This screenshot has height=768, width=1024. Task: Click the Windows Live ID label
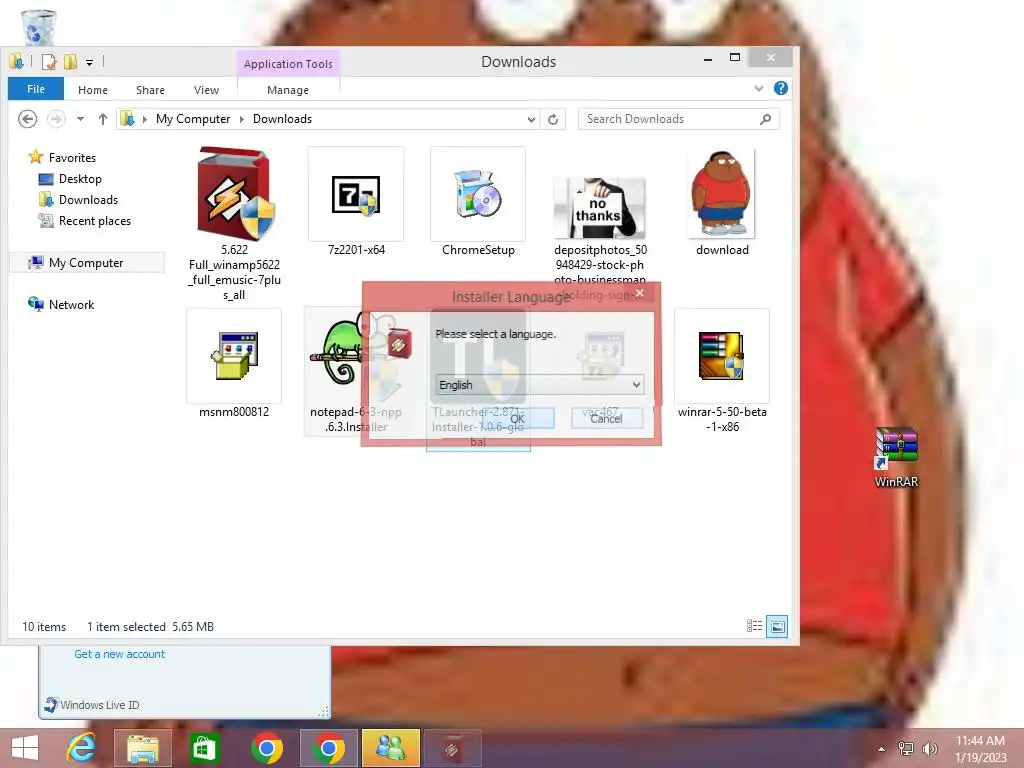(99, 705)
